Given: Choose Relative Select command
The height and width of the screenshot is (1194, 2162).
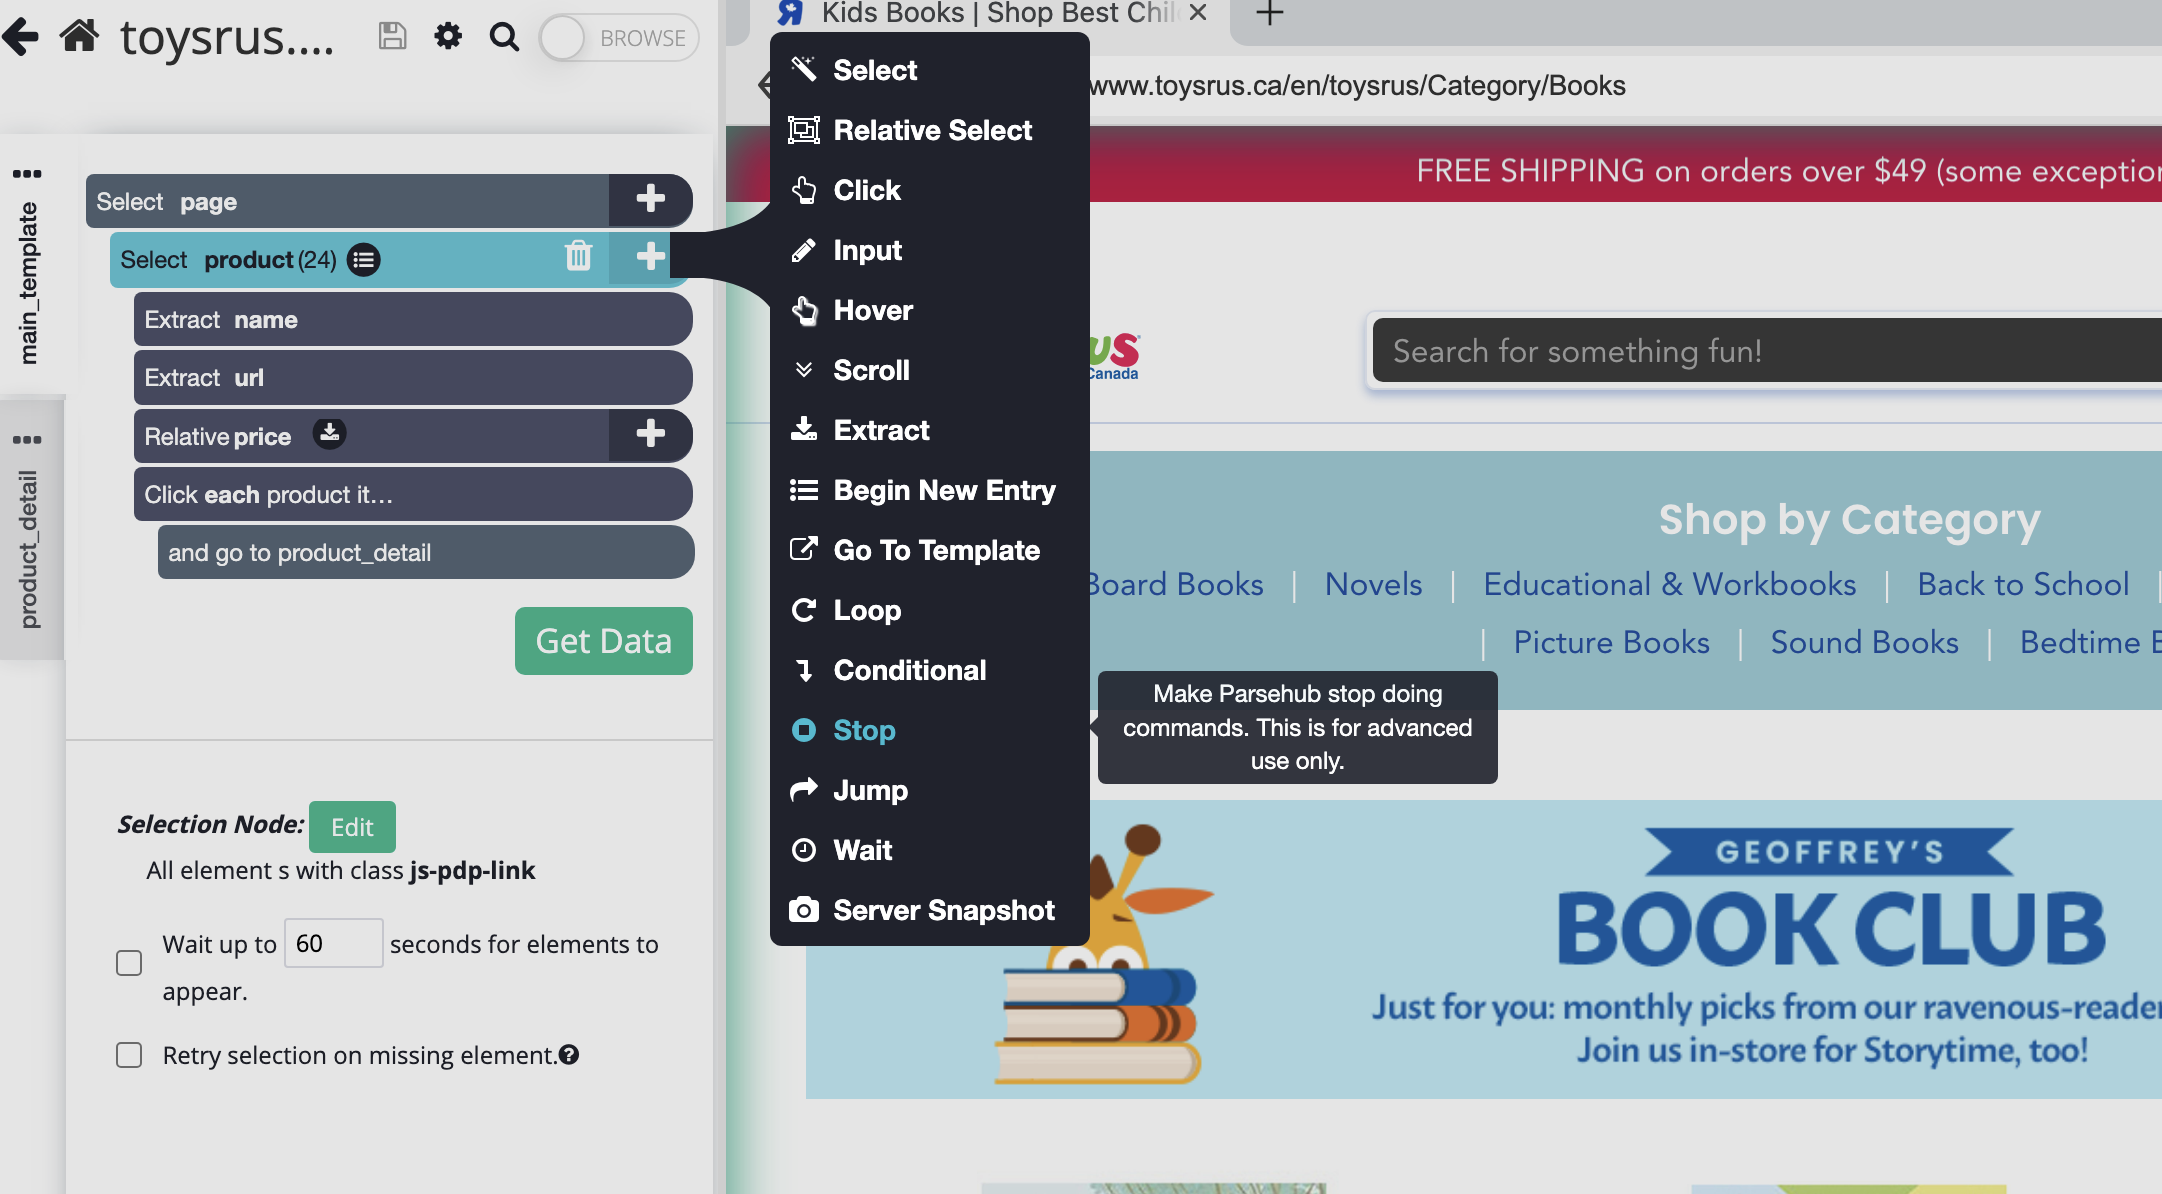Looking at the screenshot, I should point(931,130).
